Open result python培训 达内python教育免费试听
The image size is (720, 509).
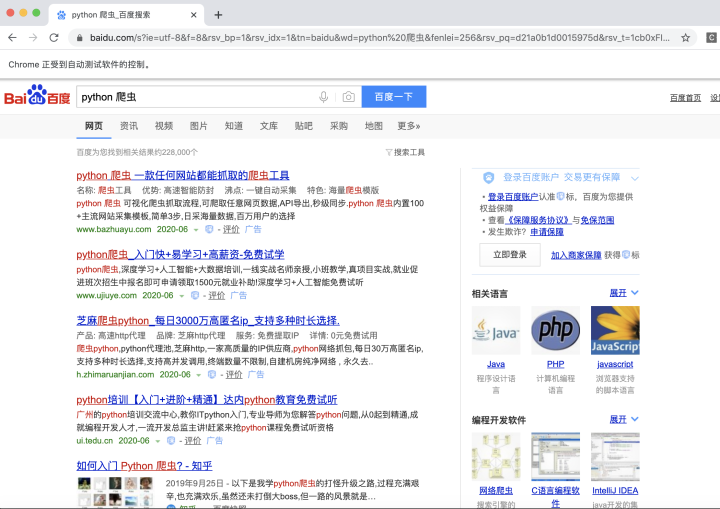tap(207, 400)
